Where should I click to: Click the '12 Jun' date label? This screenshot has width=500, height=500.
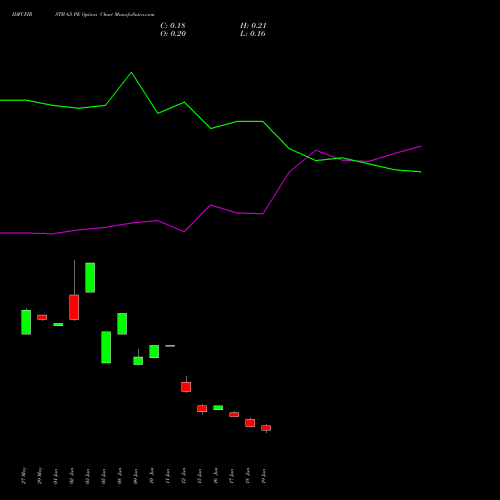coord(184,476)
